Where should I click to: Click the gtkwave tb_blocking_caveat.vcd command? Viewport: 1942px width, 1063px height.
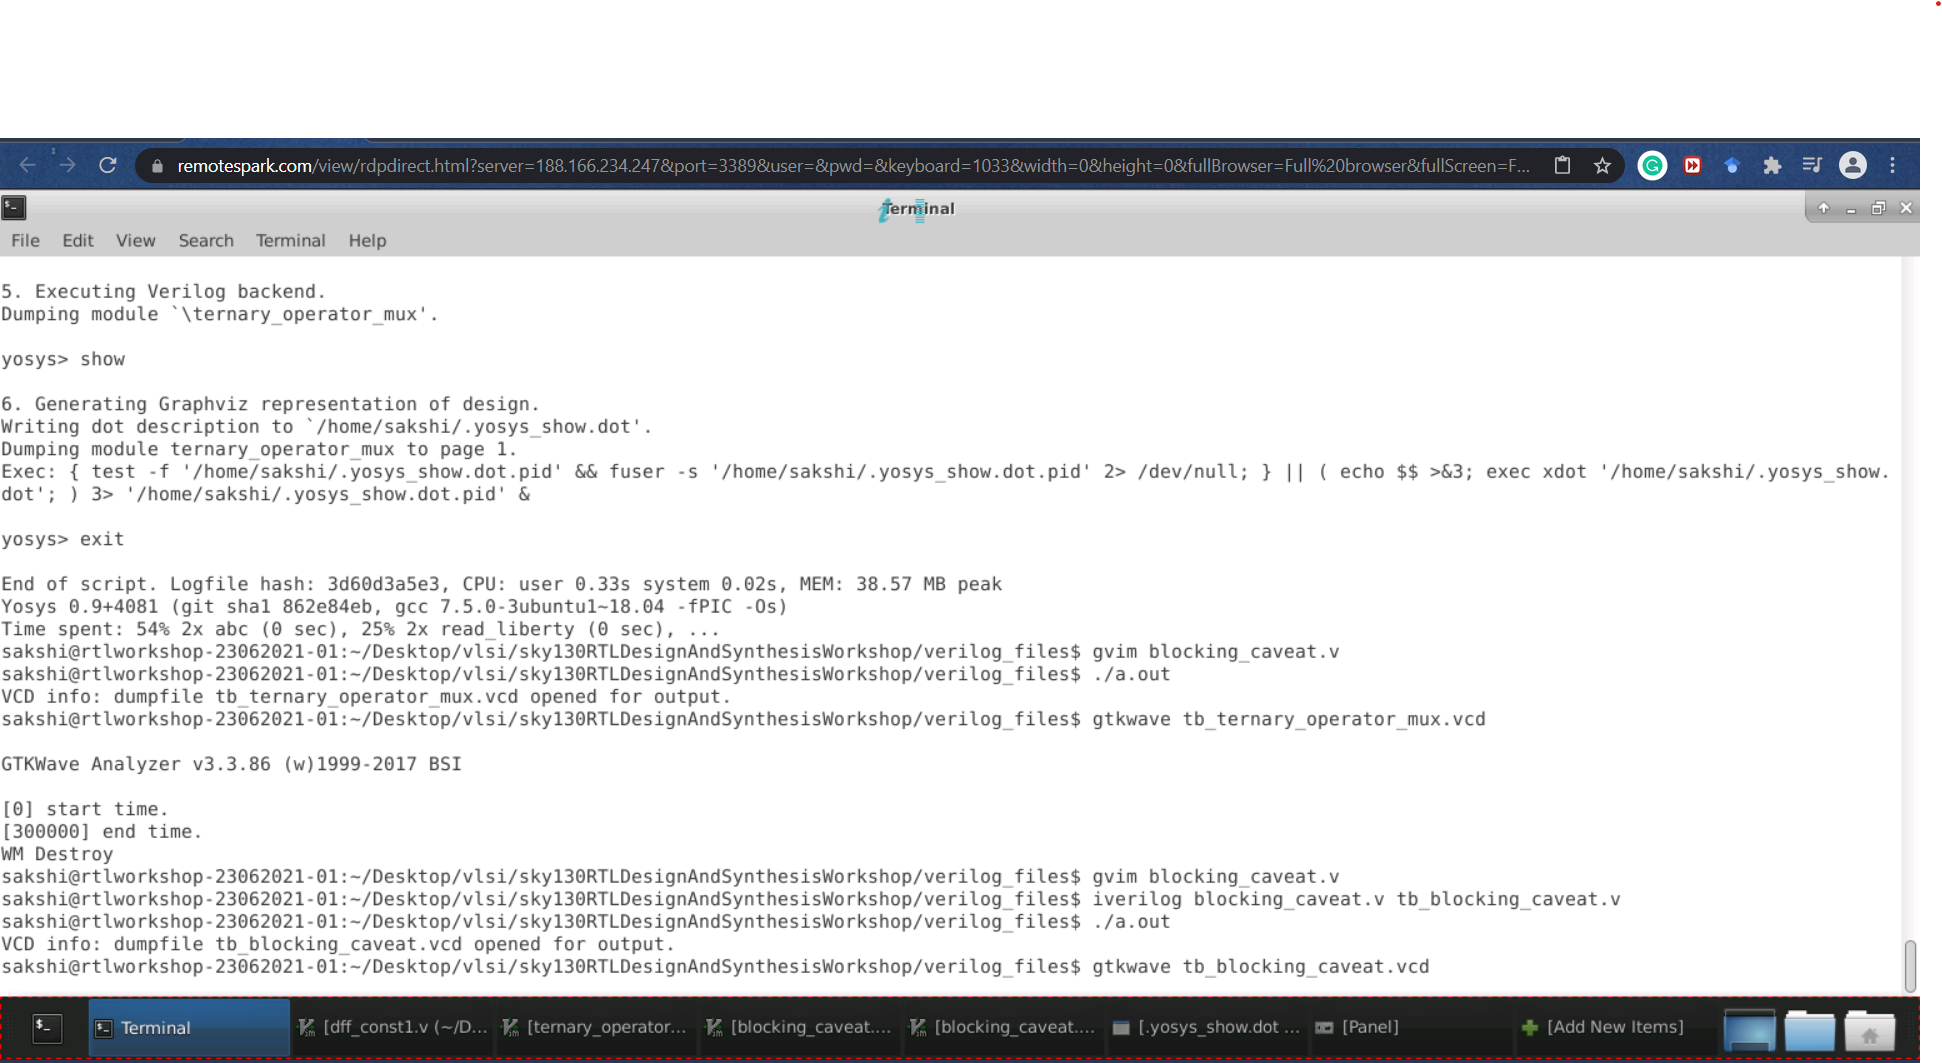tap(1260, 967)
